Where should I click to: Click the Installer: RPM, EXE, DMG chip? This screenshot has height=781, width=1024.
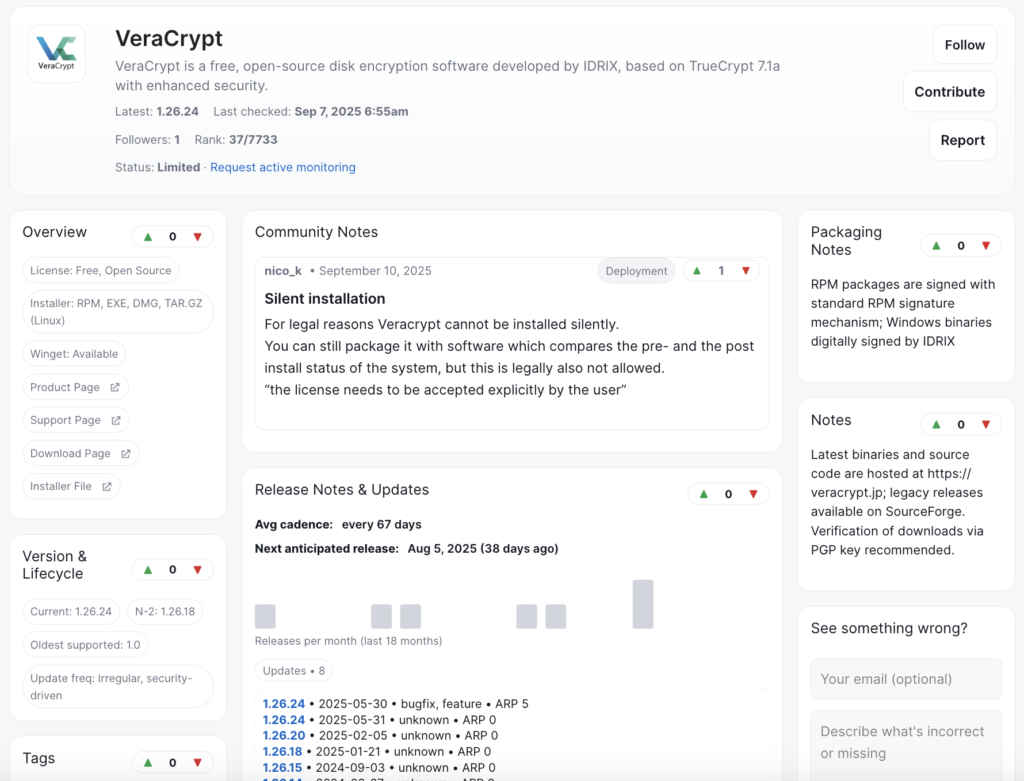click(x=118, y=312)
